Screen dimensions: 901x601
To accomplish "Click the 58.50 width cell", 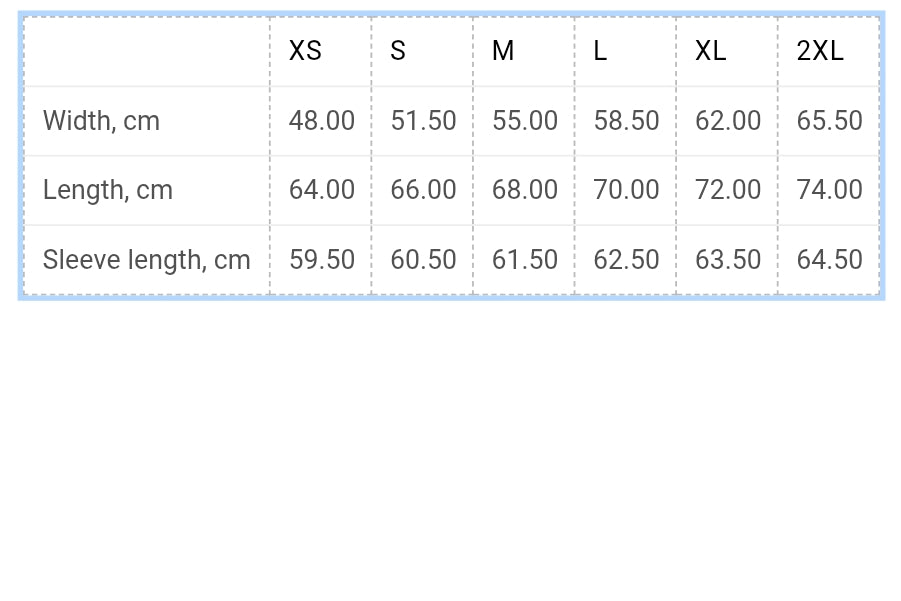I will tap(626, 121).
